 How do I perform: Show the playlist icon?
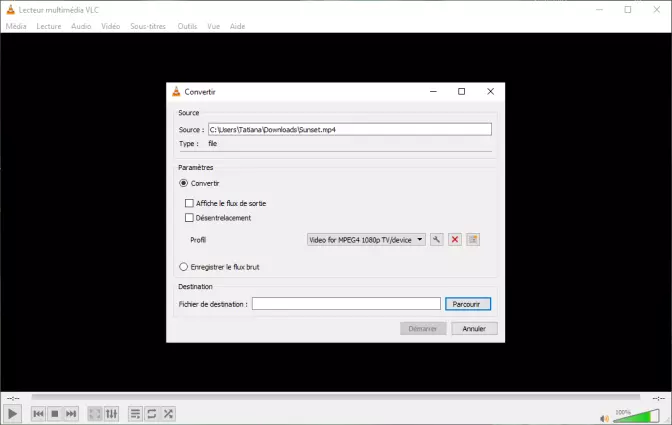pyautogui.click(x=135, y=414)
